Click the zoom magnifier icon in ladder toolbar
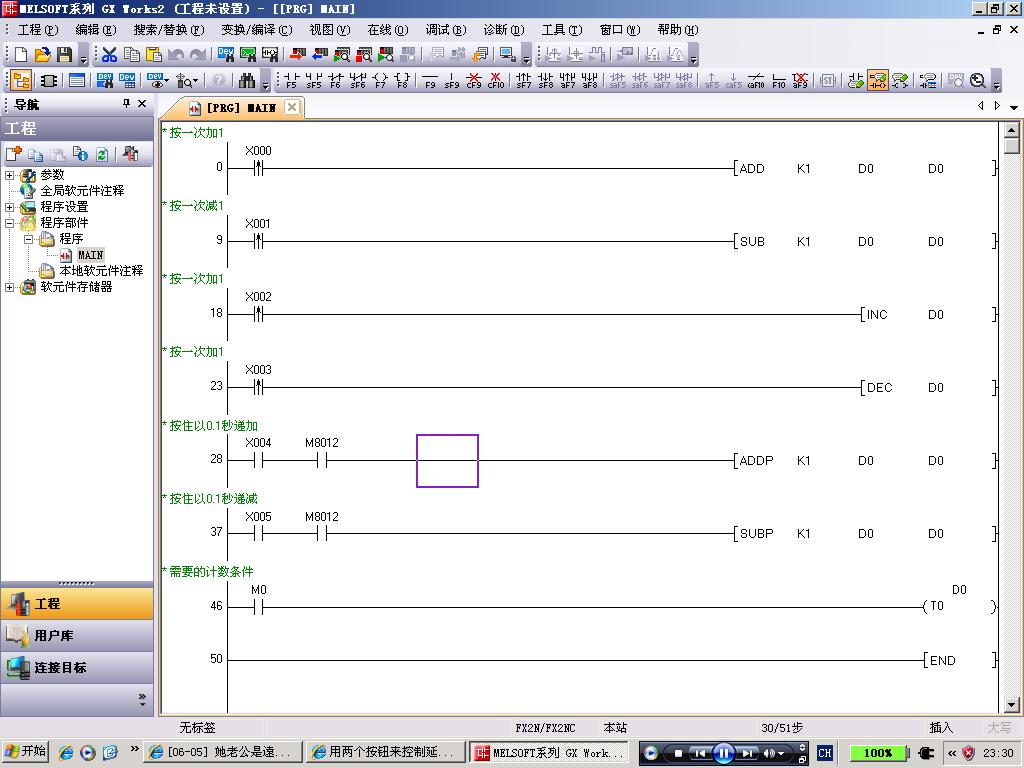The width and height of the screenshot is (1024, 768). click(978, 81)
